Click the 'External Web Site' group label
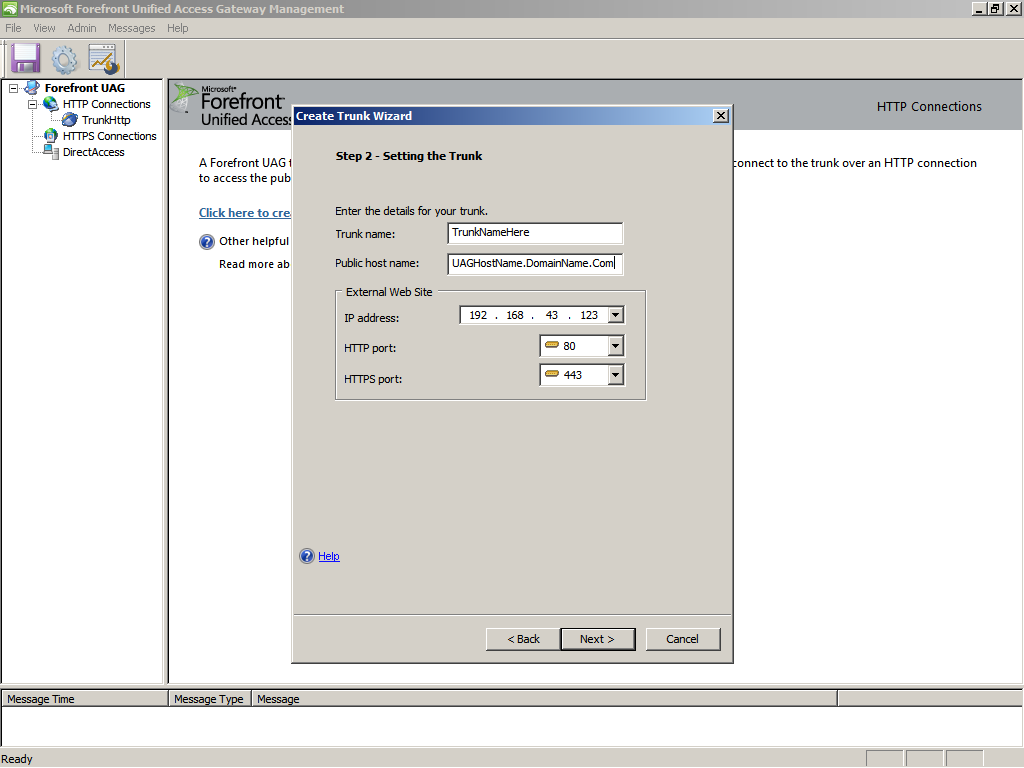Screen dimensions: 1024x768 click(389, 292)
